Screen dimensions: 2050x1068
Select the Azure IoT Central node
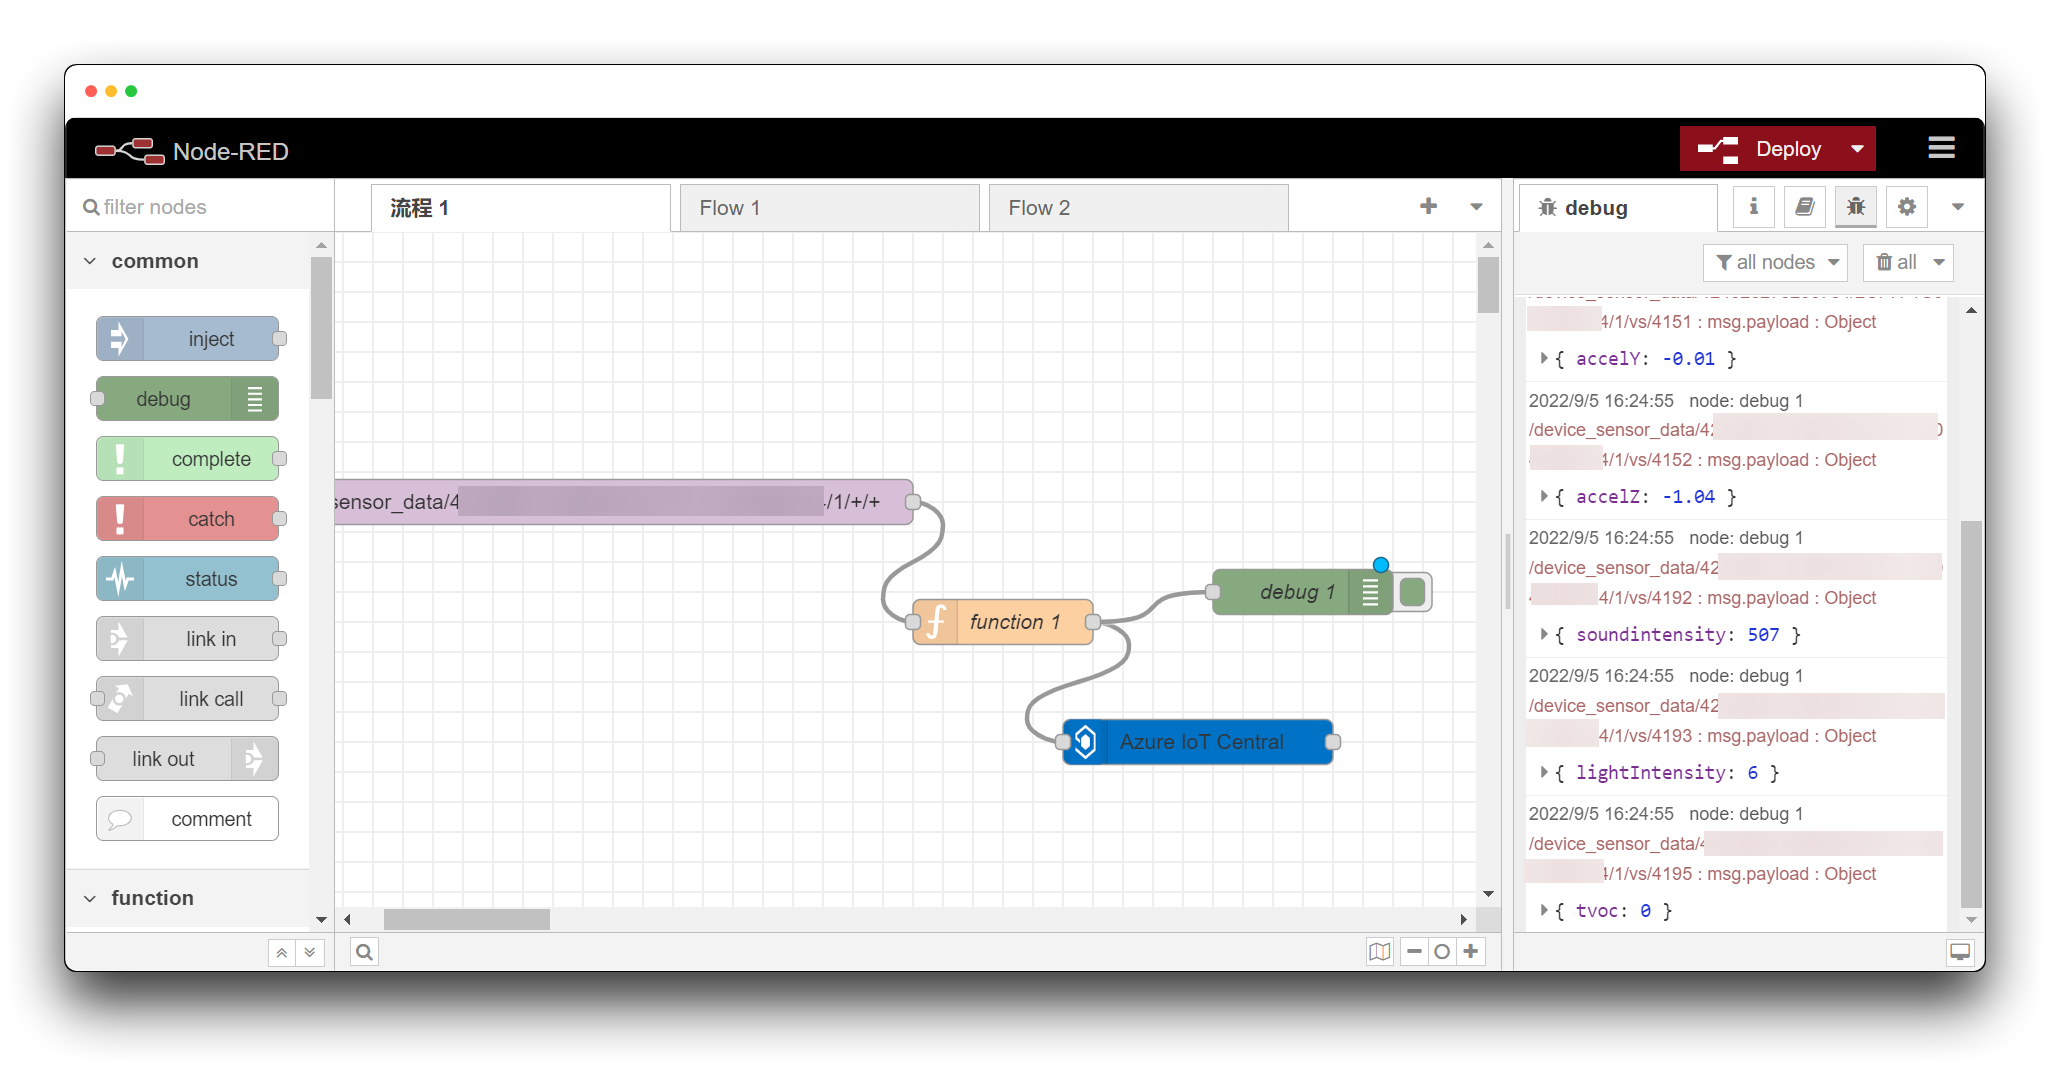tap(1198, 742)
